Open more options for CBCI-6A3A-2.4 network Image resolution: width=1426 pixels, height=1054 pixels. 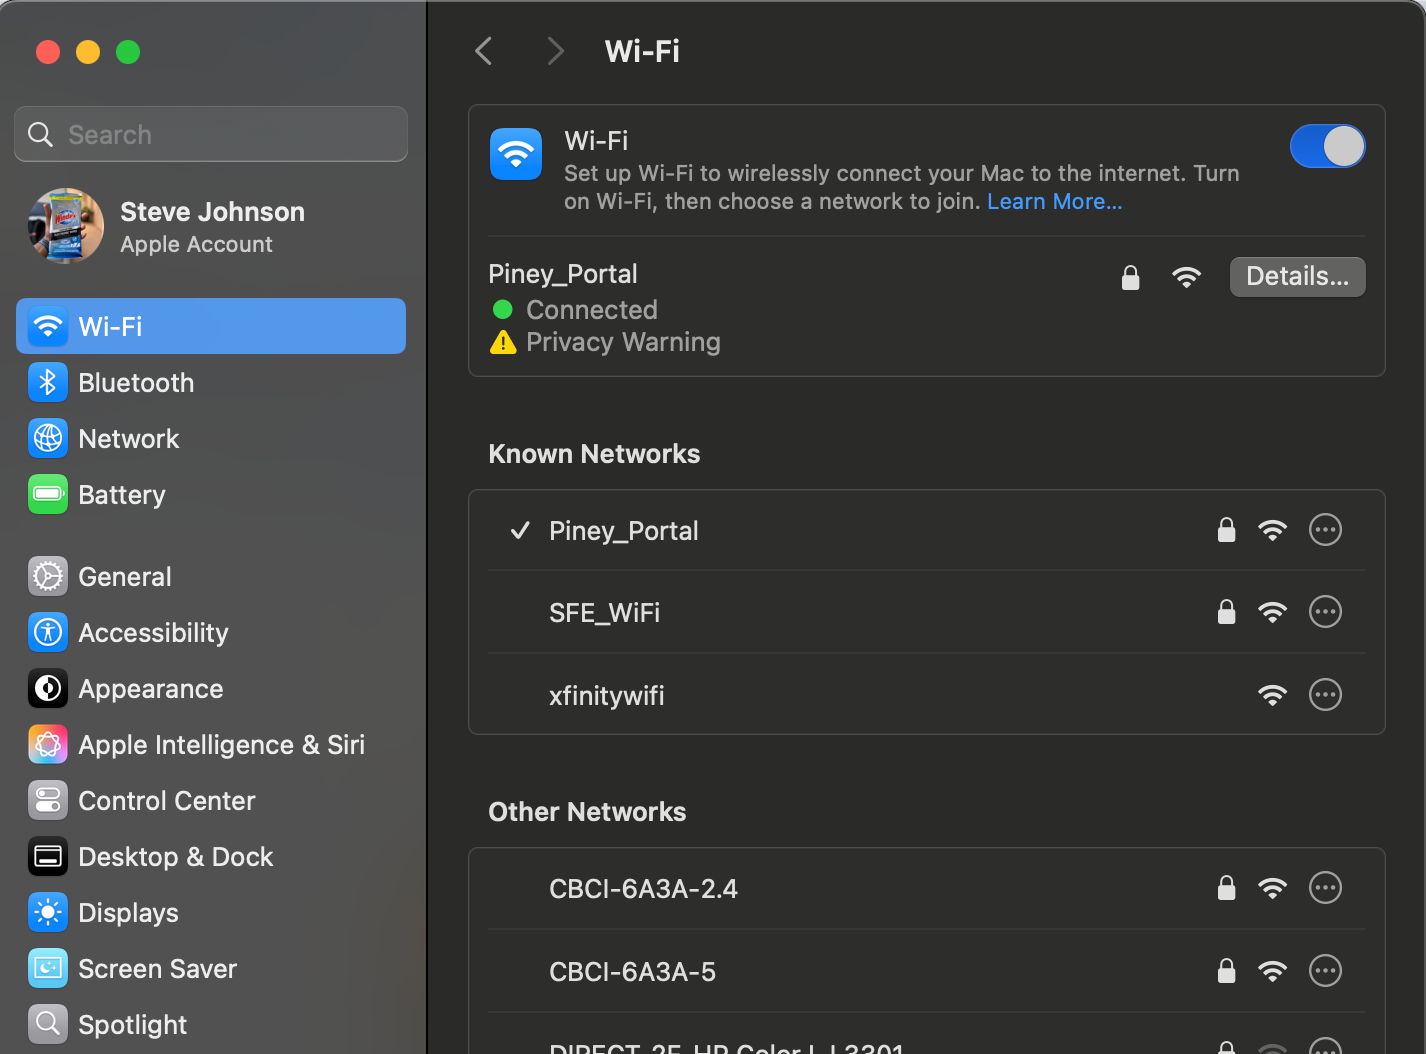tap(1325, 888)
